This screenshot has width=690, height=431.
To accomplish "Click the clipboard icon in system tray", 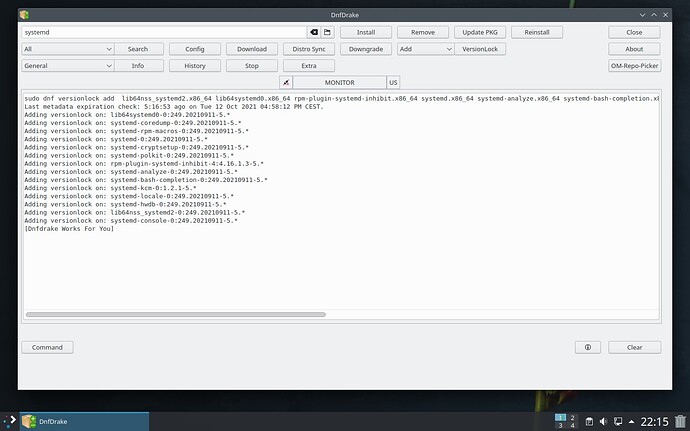I will [x=589, y=421].
